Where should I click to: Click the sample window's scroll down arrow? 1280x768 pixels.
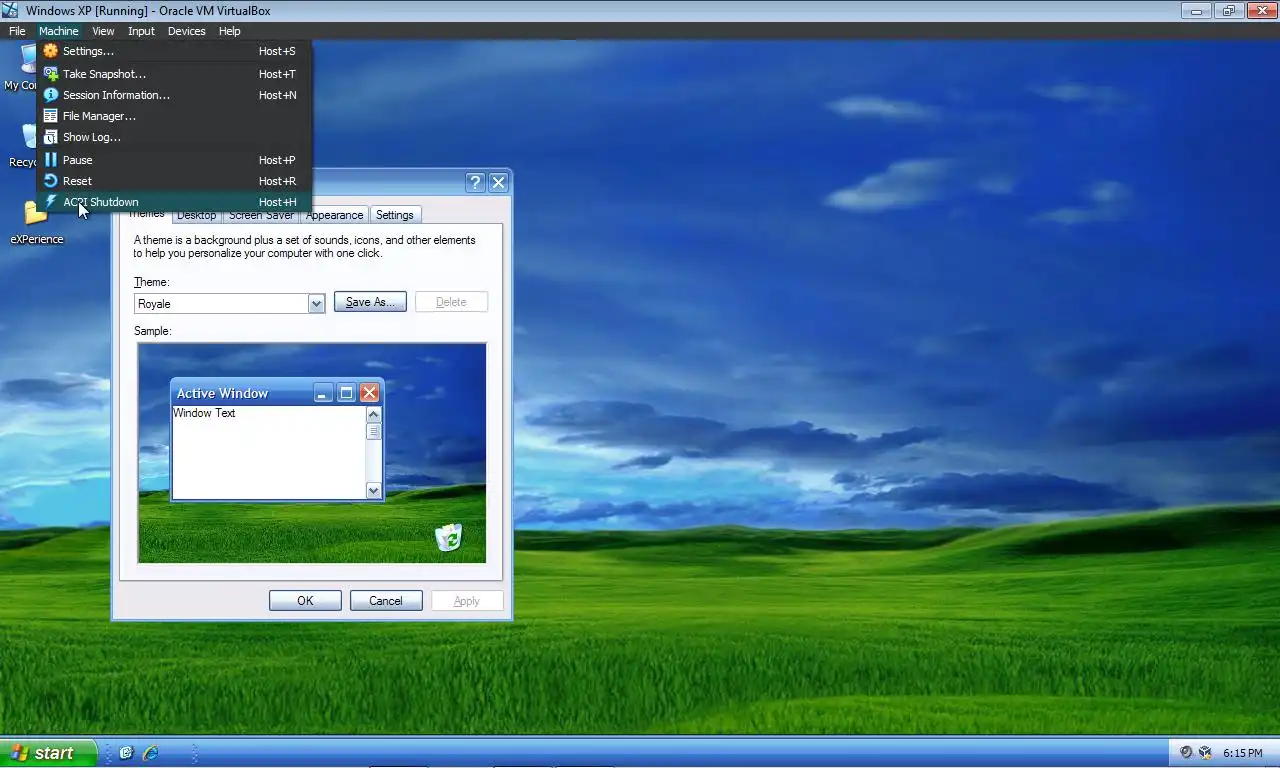coord(374,490)
